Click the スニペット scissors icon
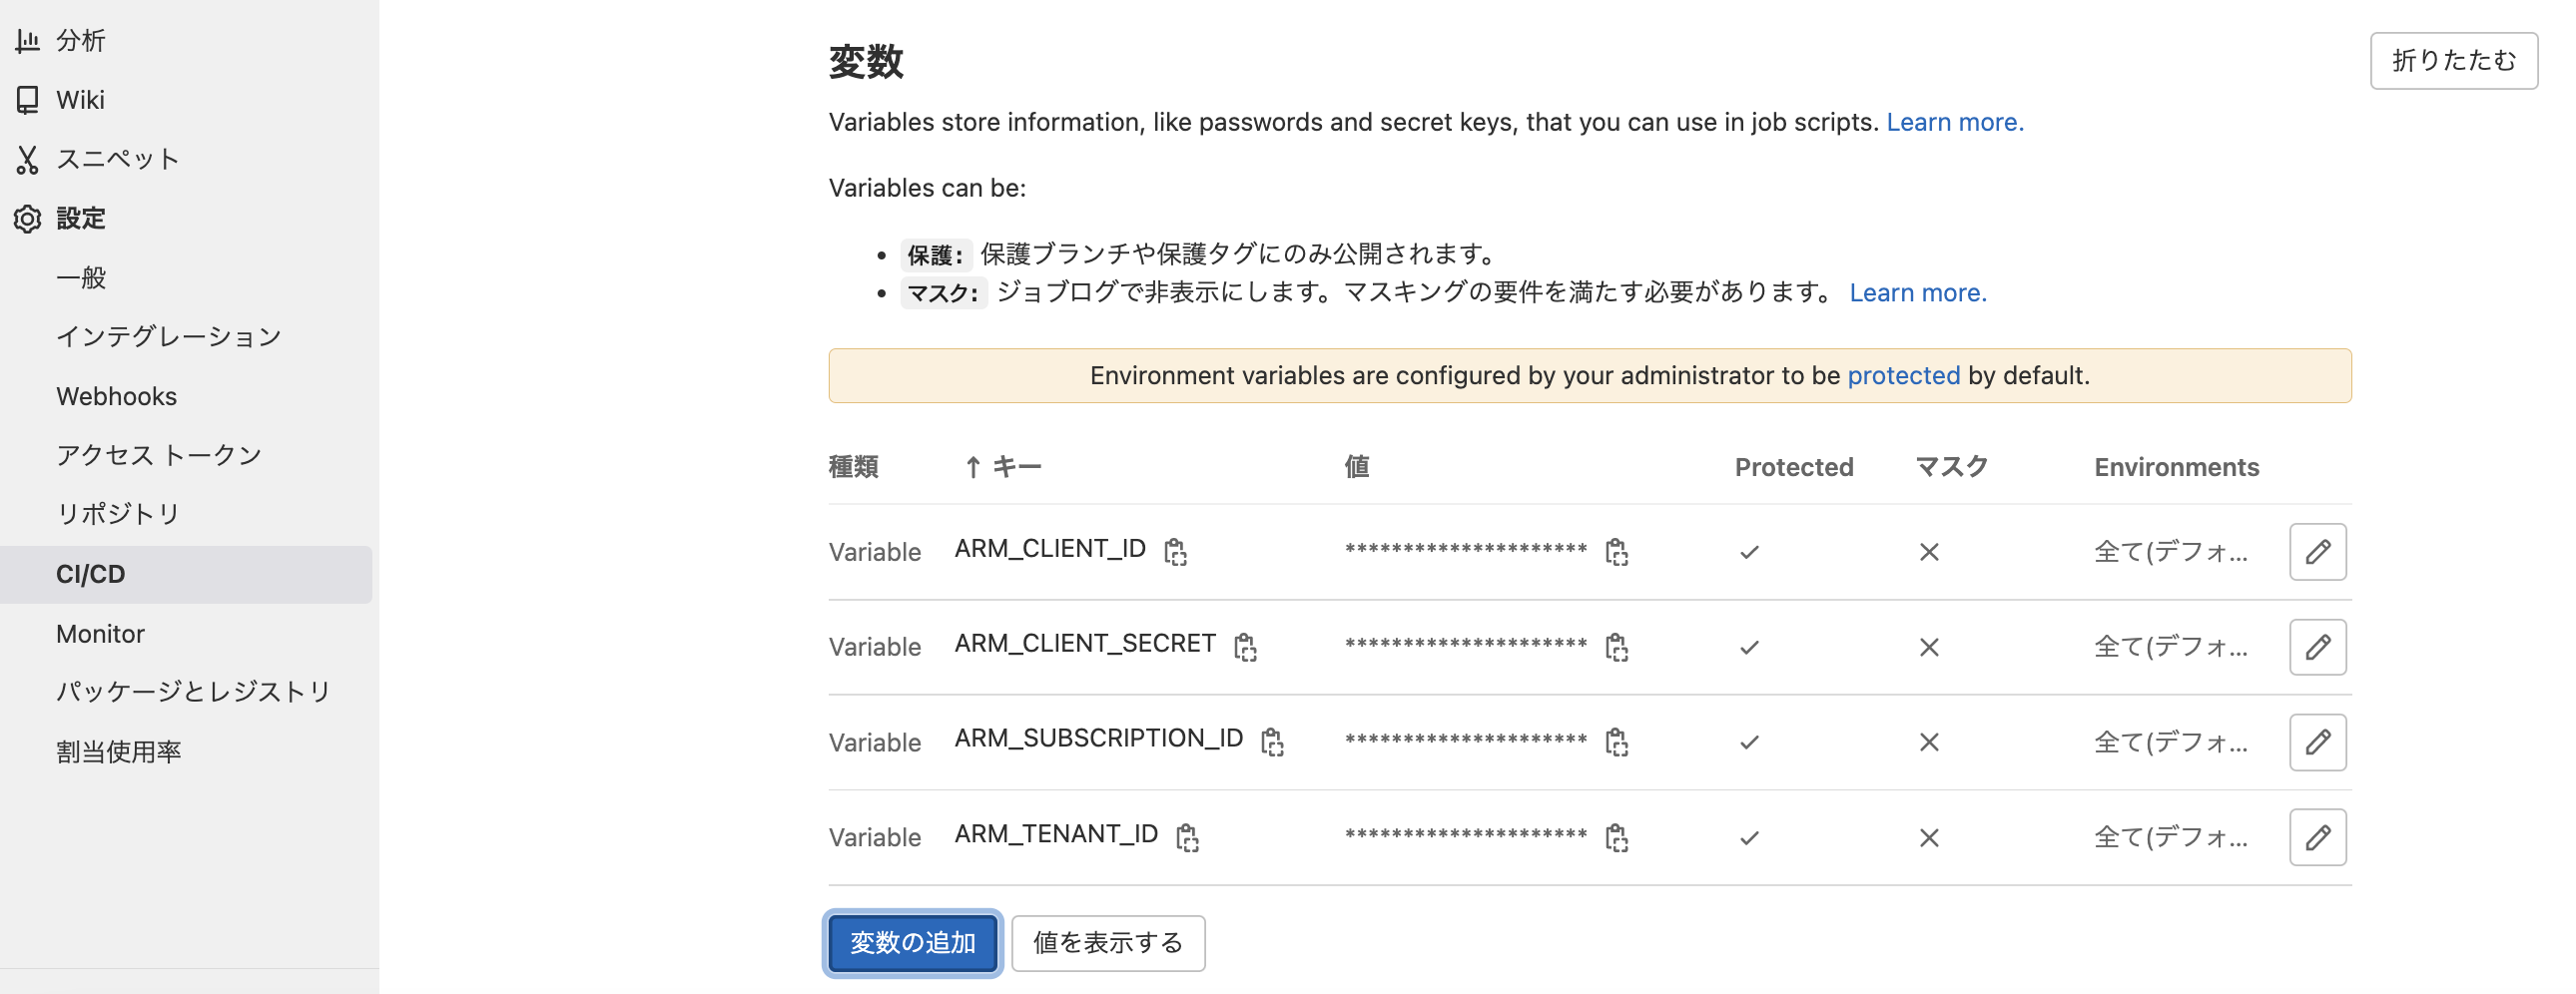 pyautogui.click(x=27, y=158)
